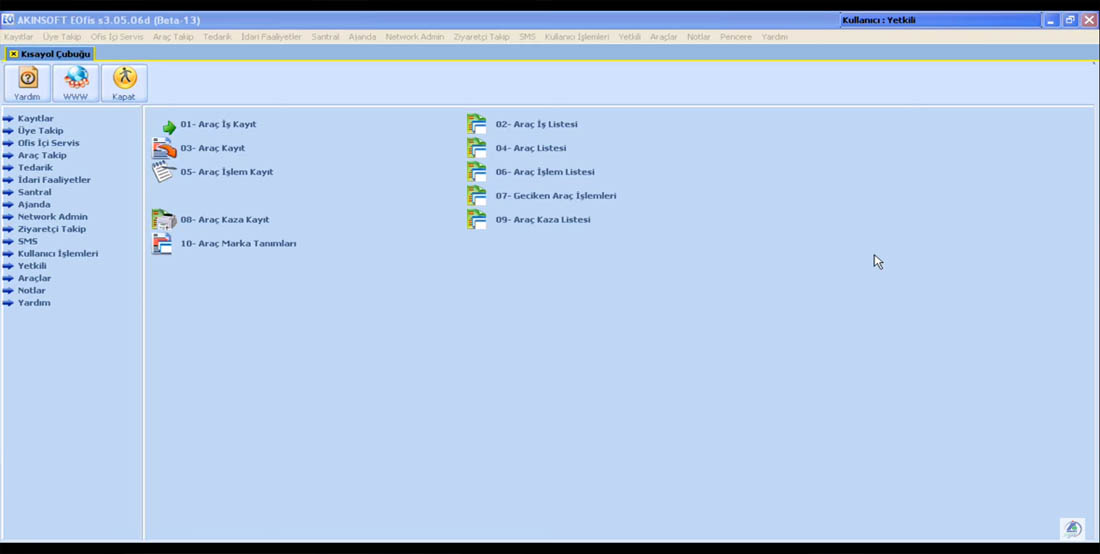
Task: Click the AKINSOFT app icon in the title bar
Action: [8, 20]
